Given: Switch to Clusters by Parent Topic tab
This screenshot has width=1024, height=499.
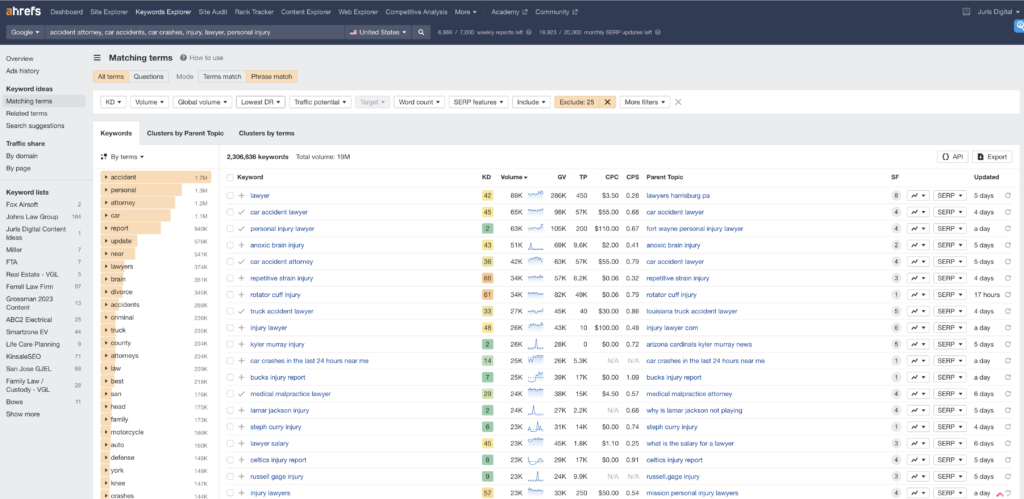Looking at the screenshot, I should point(185,133).
